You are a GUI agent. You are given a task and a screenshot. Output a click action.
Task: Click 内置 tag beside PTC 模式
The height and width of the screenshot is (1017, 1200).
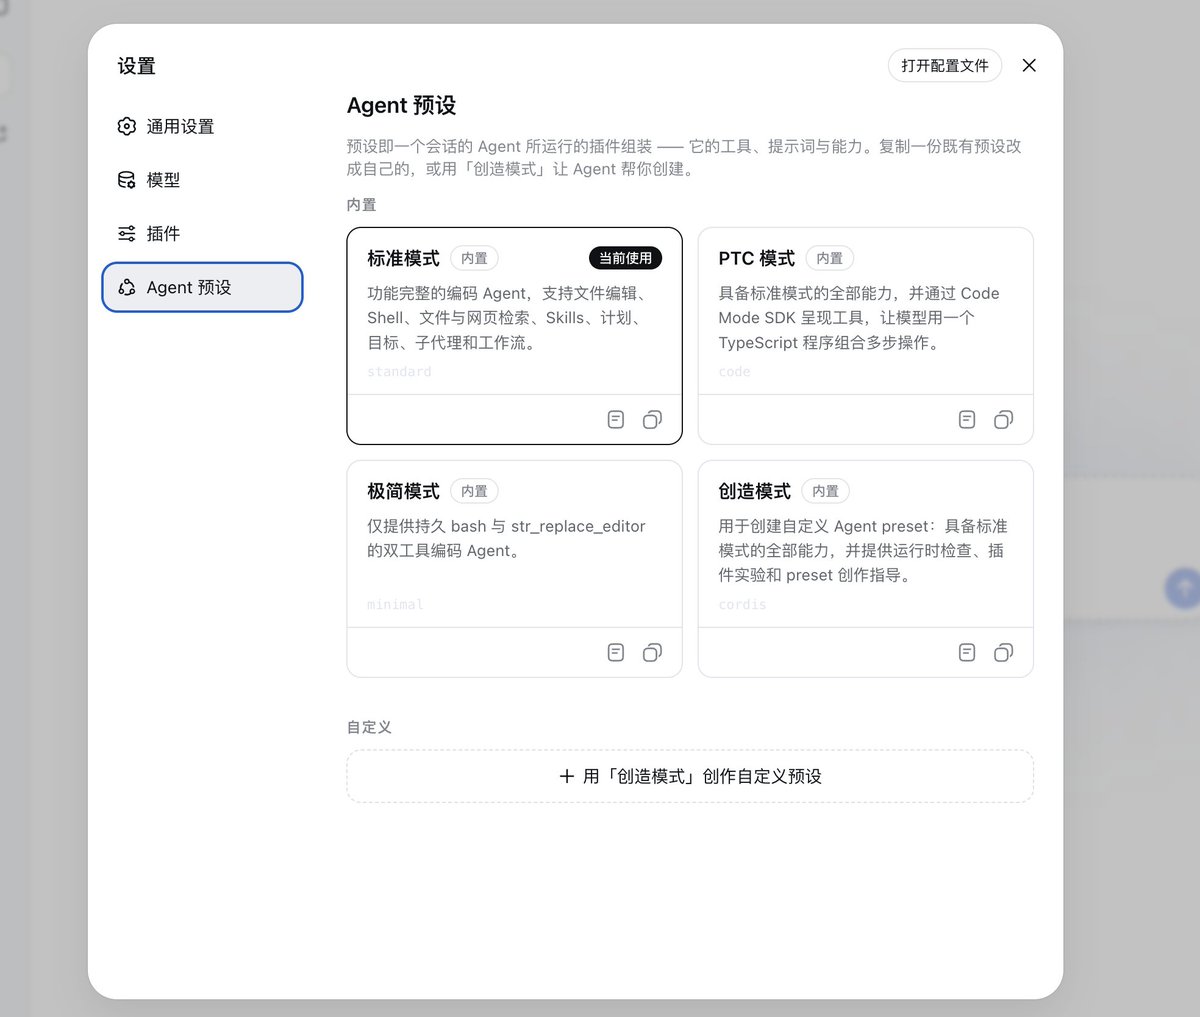[x=829, y=258]
